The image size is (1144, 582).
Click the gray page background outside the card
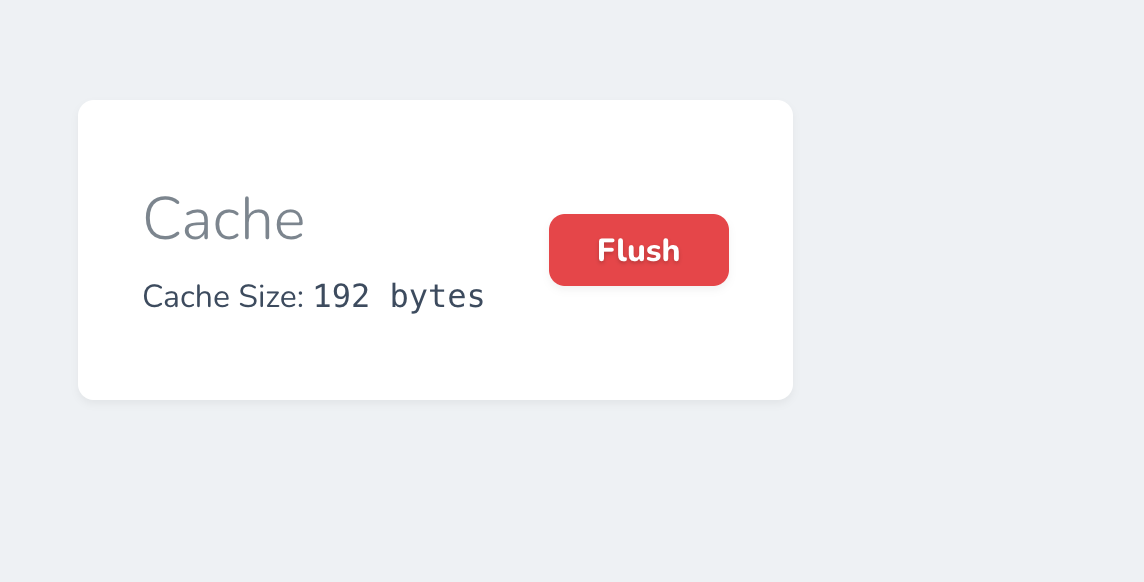pos(960,300)
